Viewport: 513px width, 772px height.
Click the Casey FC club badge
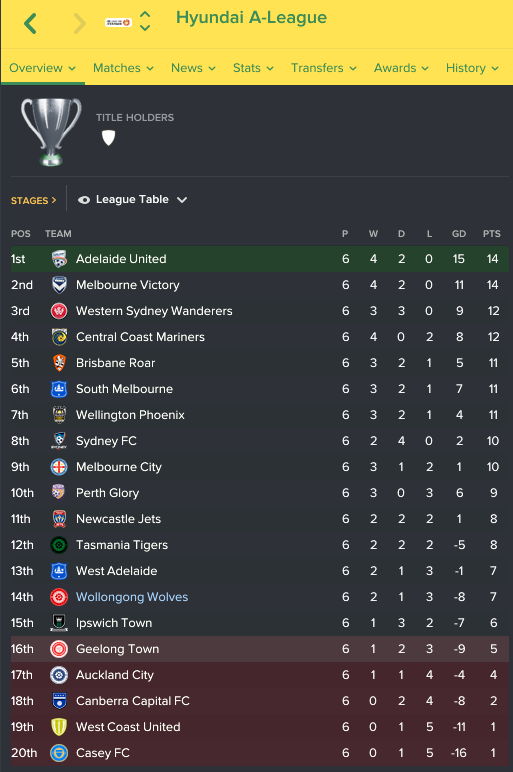(59, 753)
